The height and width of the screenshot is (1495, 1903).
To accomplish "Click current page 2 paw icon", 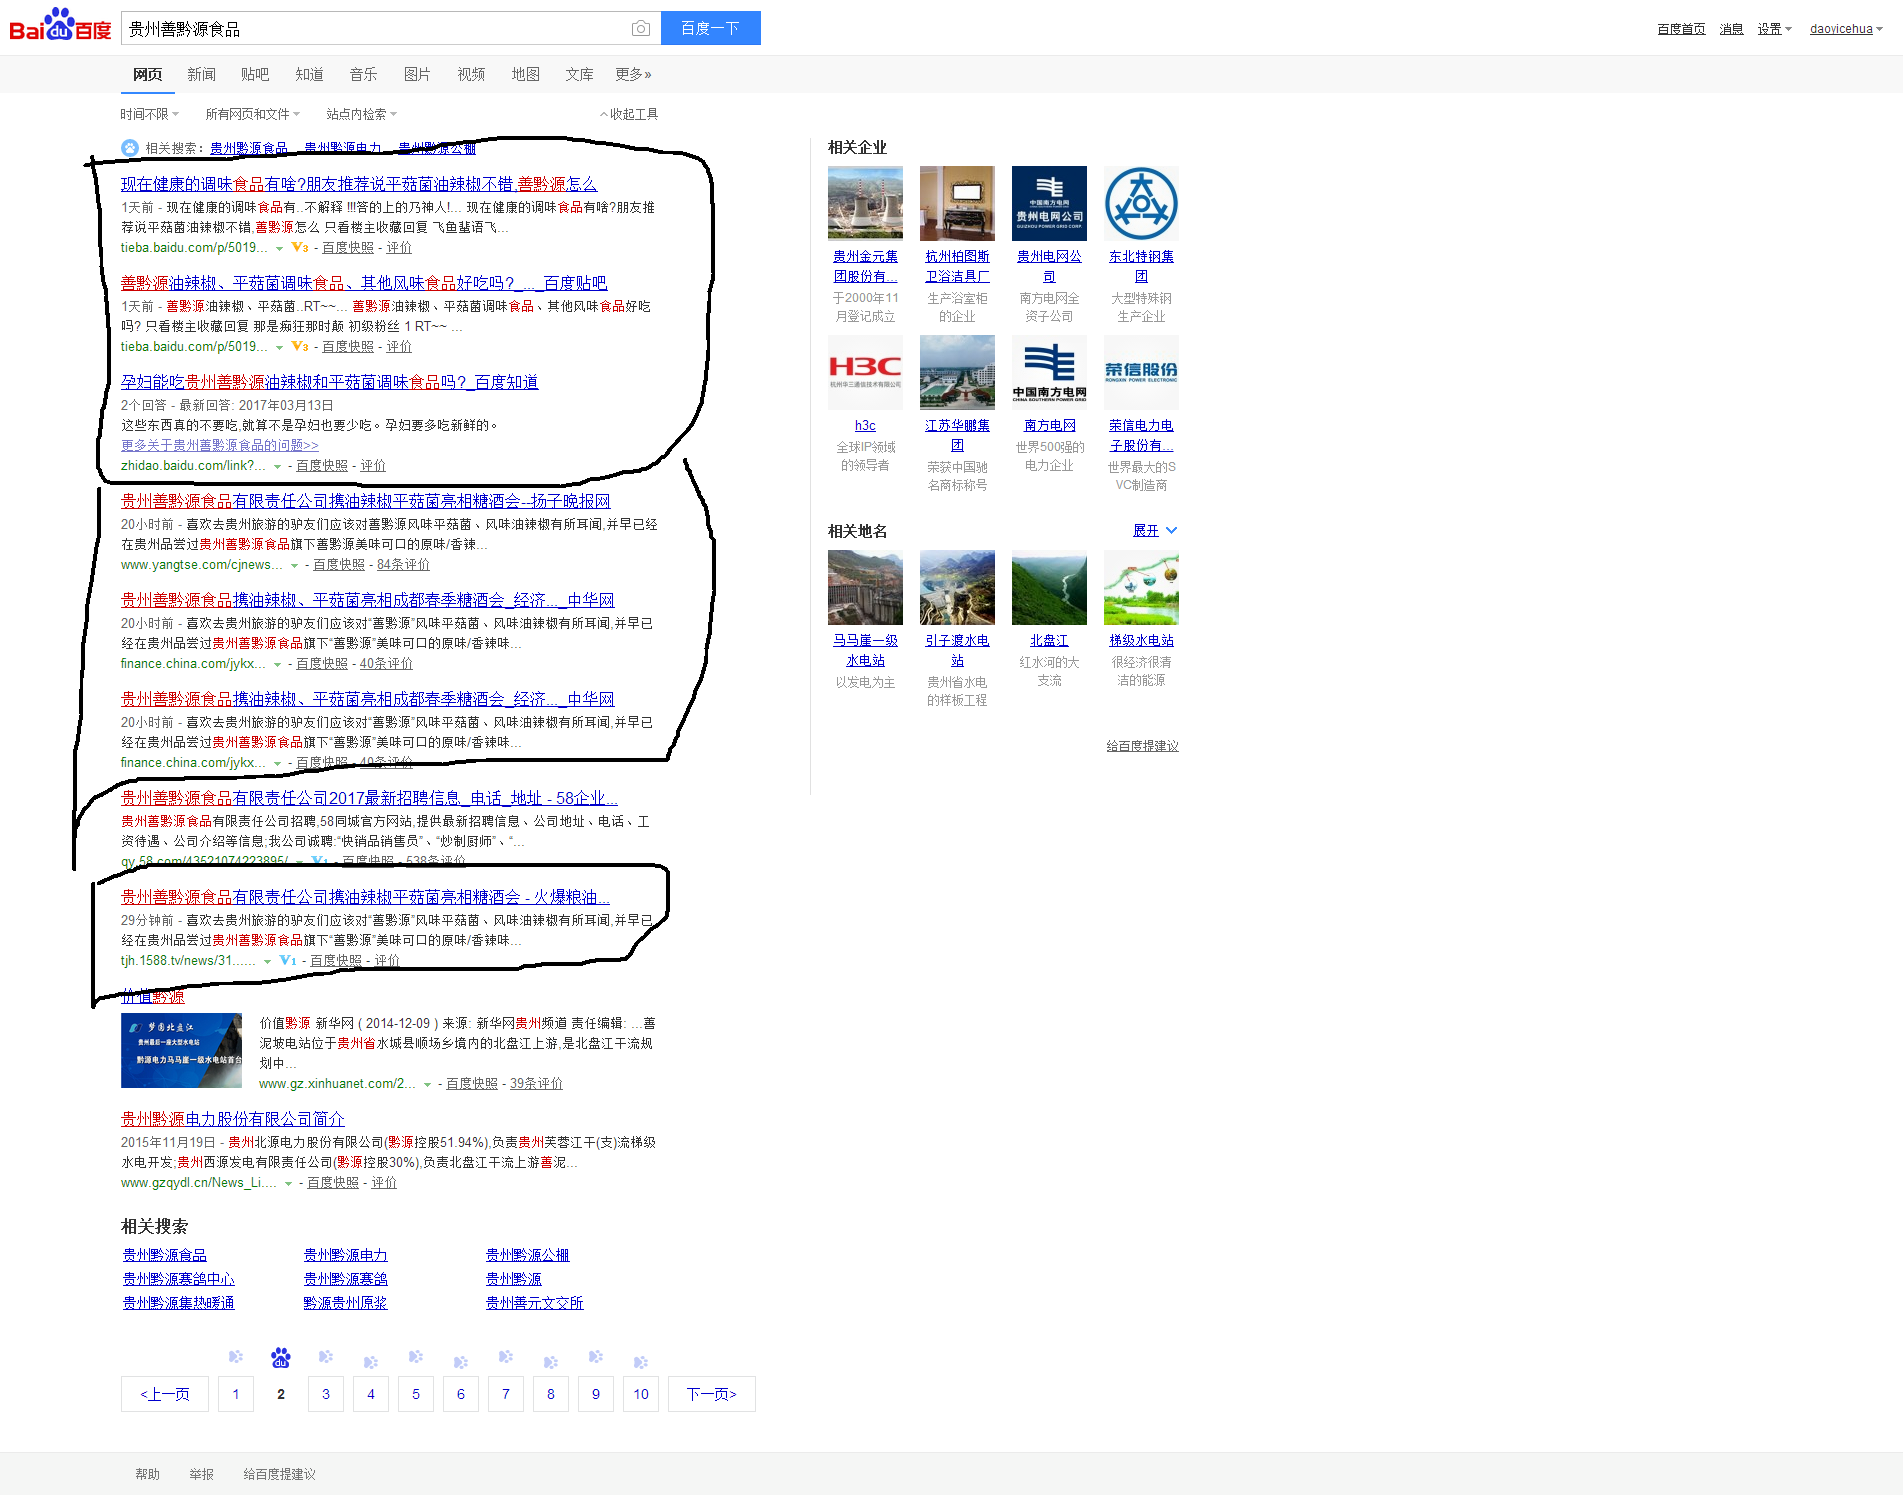I will coord(281,1357).
